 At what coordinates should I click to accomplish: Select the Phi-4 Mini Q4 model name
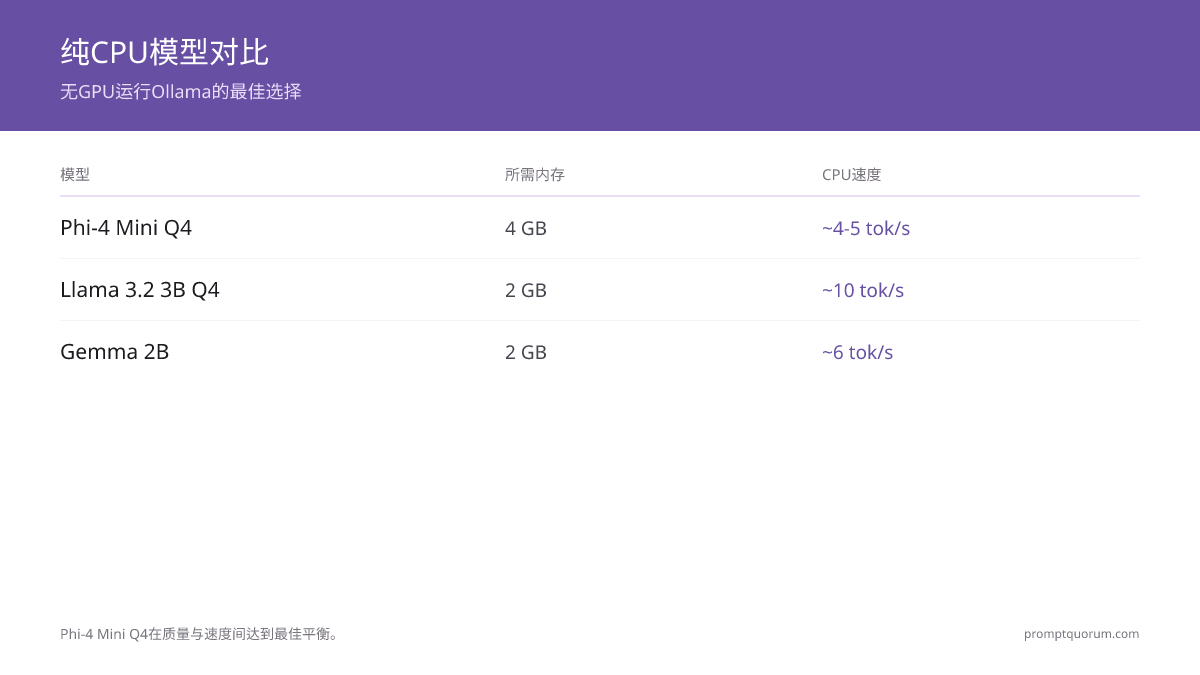click(x=126, y=228)
